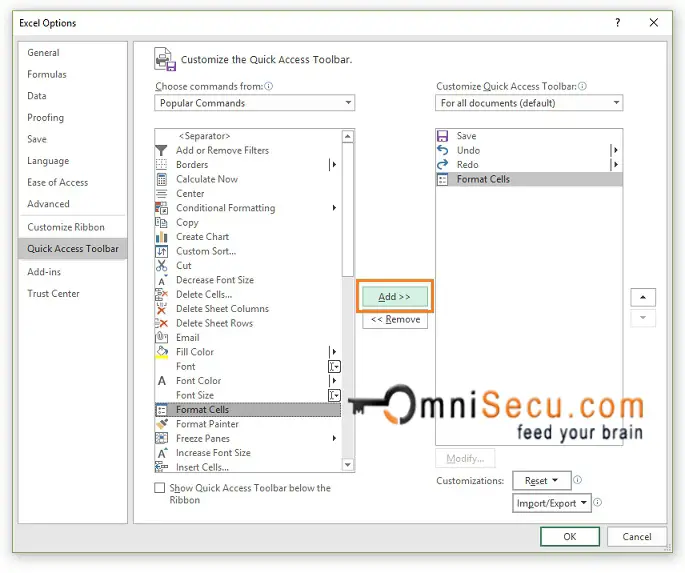Image resolution: width=685 pixels, height=573 pixels.
Task: Confirm with the OK button
Action: 570,536
